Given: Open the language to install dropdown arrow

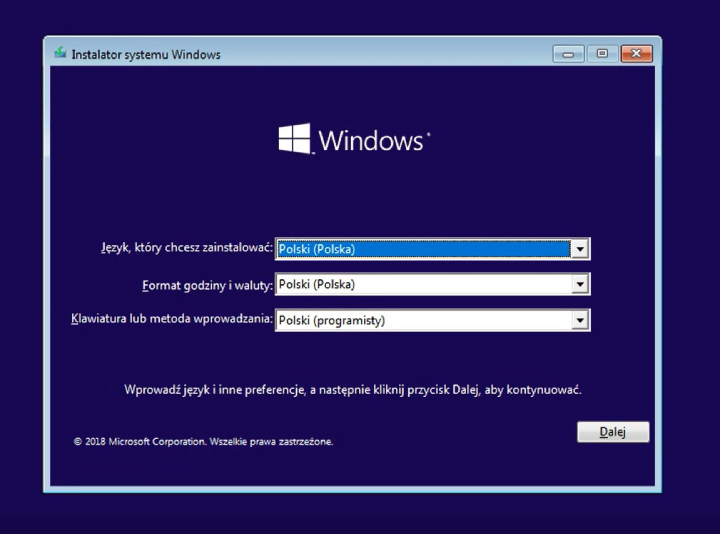Looking at the screenshot, I should (580, 249).
